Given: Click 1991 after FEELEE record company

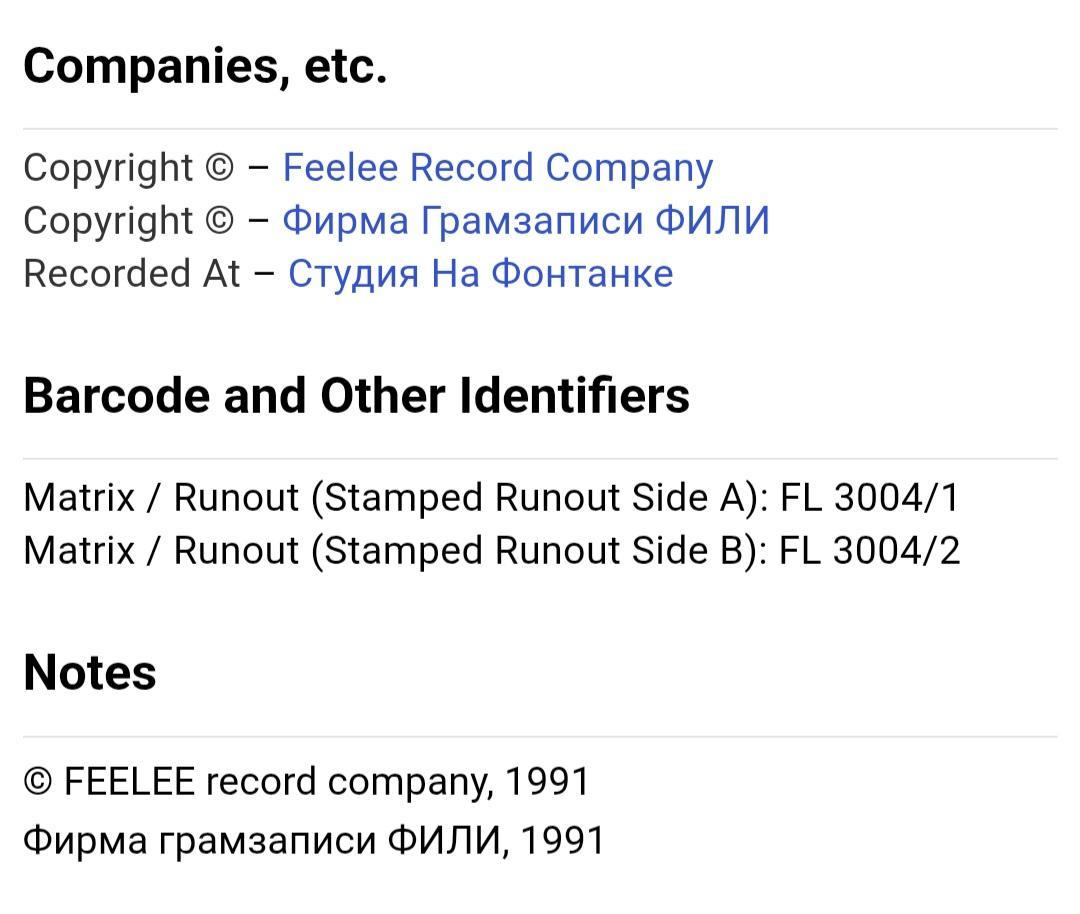Looking at the screenshot, I should (548, 782).
